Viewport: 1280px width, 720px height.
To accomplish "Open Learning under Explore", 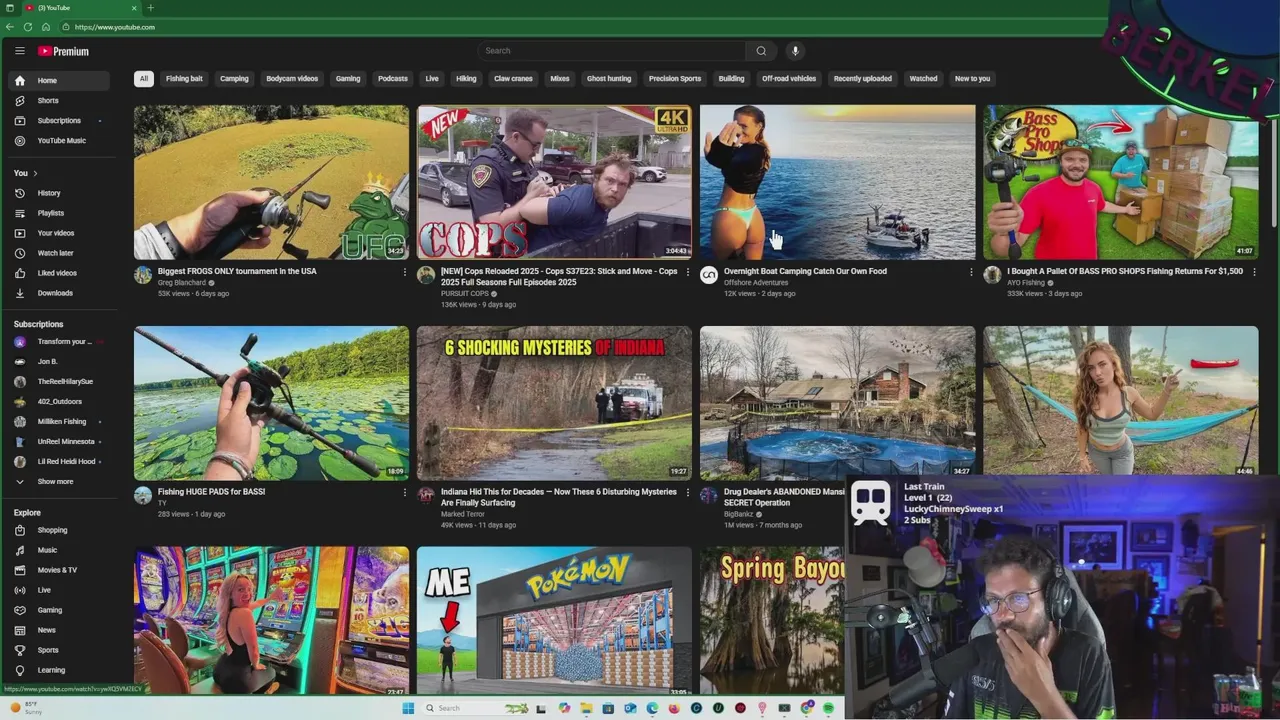I will pyautogui.click(x=60, y=670).
